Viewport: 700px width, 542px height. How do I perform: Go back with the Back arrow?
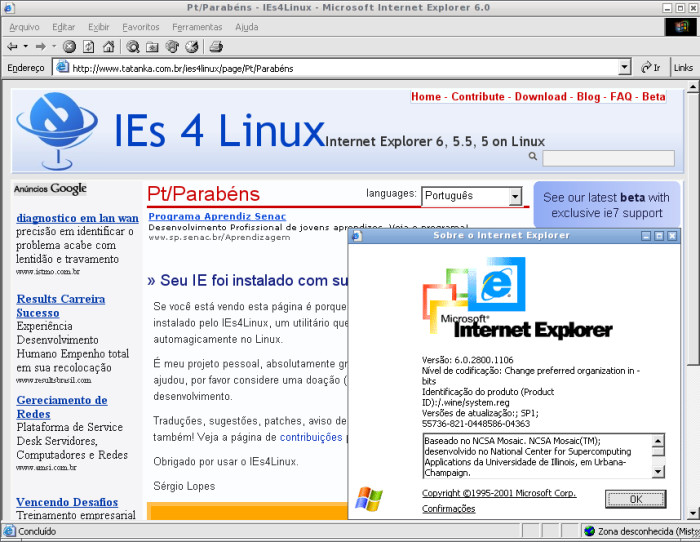click(x=12, y=46)
